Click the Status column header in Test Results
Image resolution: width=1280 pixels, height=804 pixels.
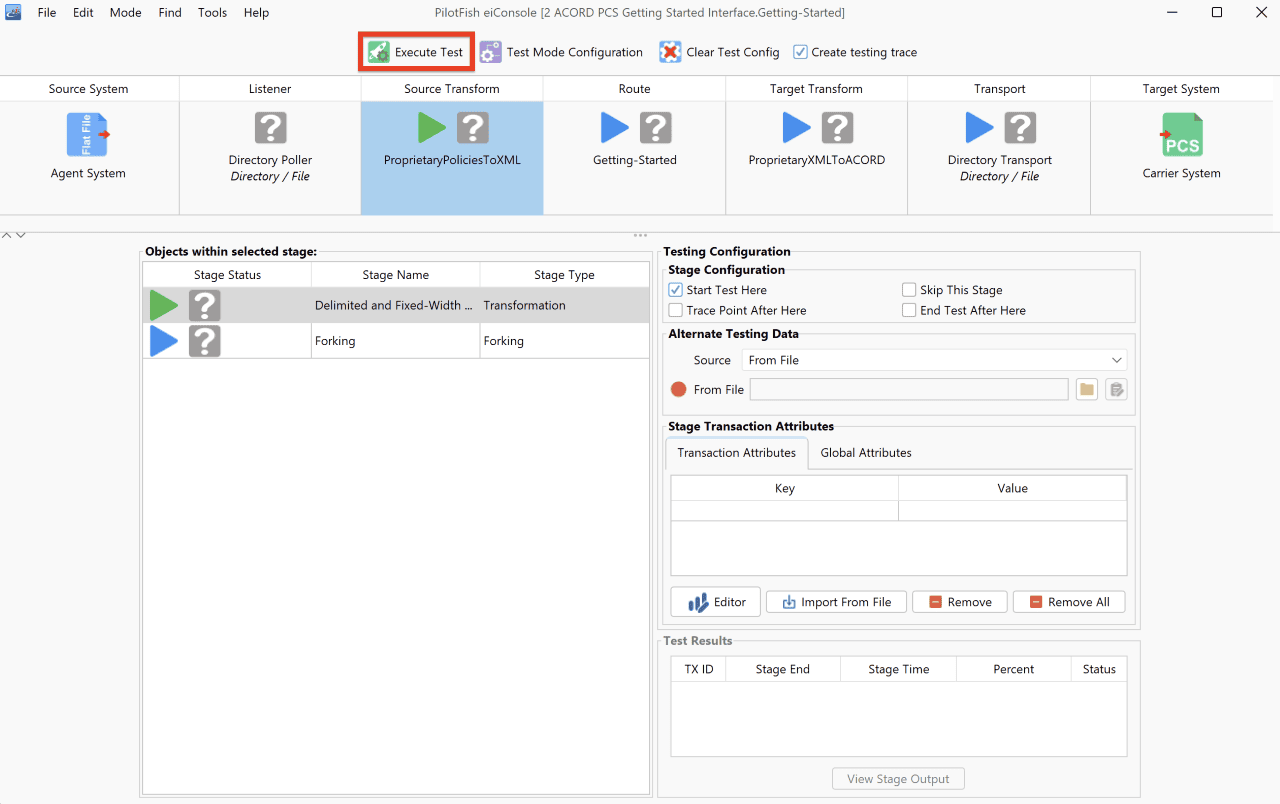(x=1099, y=669)
